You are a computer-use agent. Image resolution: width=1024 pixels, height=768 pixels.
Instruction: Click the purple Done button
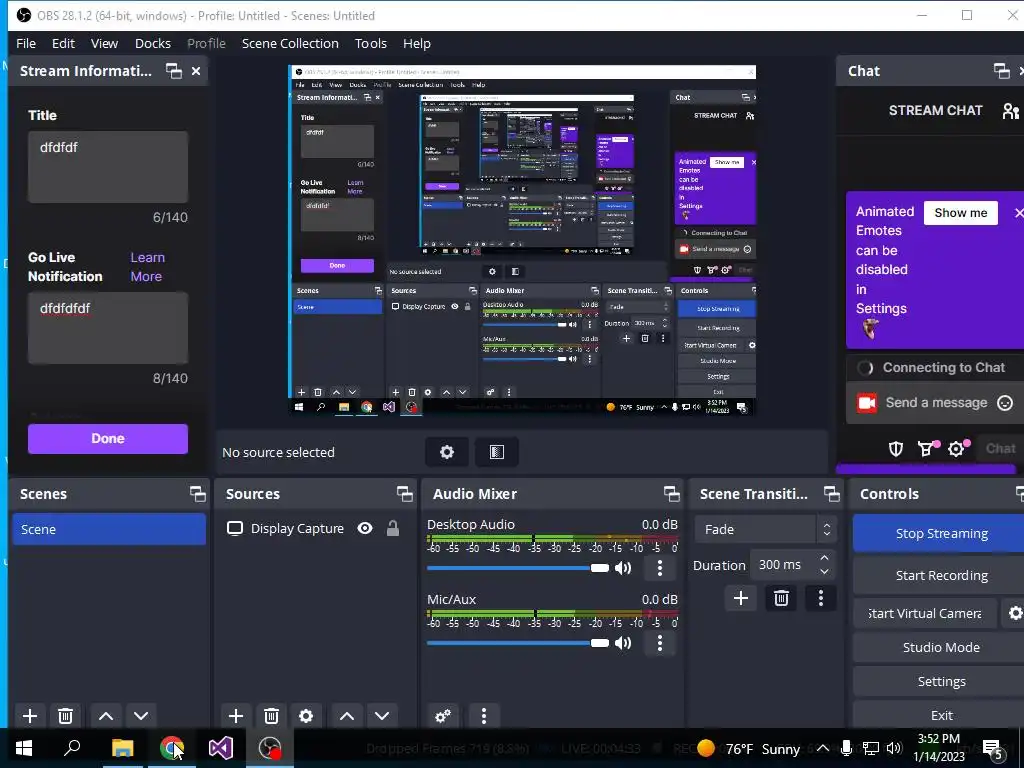(108, 439)
